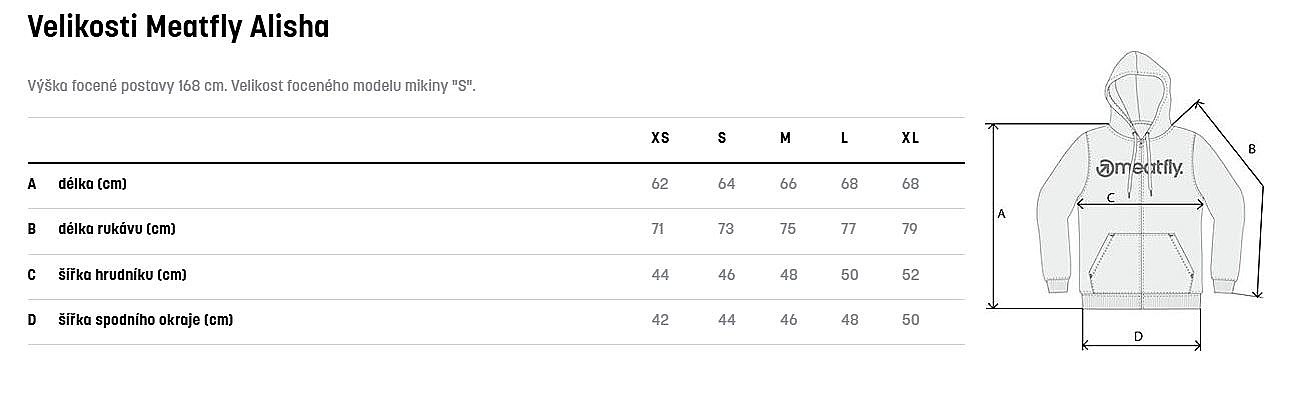This screenshot has height=397, width=1289.
Task: Select the S size column header
Action: [722, 138]
